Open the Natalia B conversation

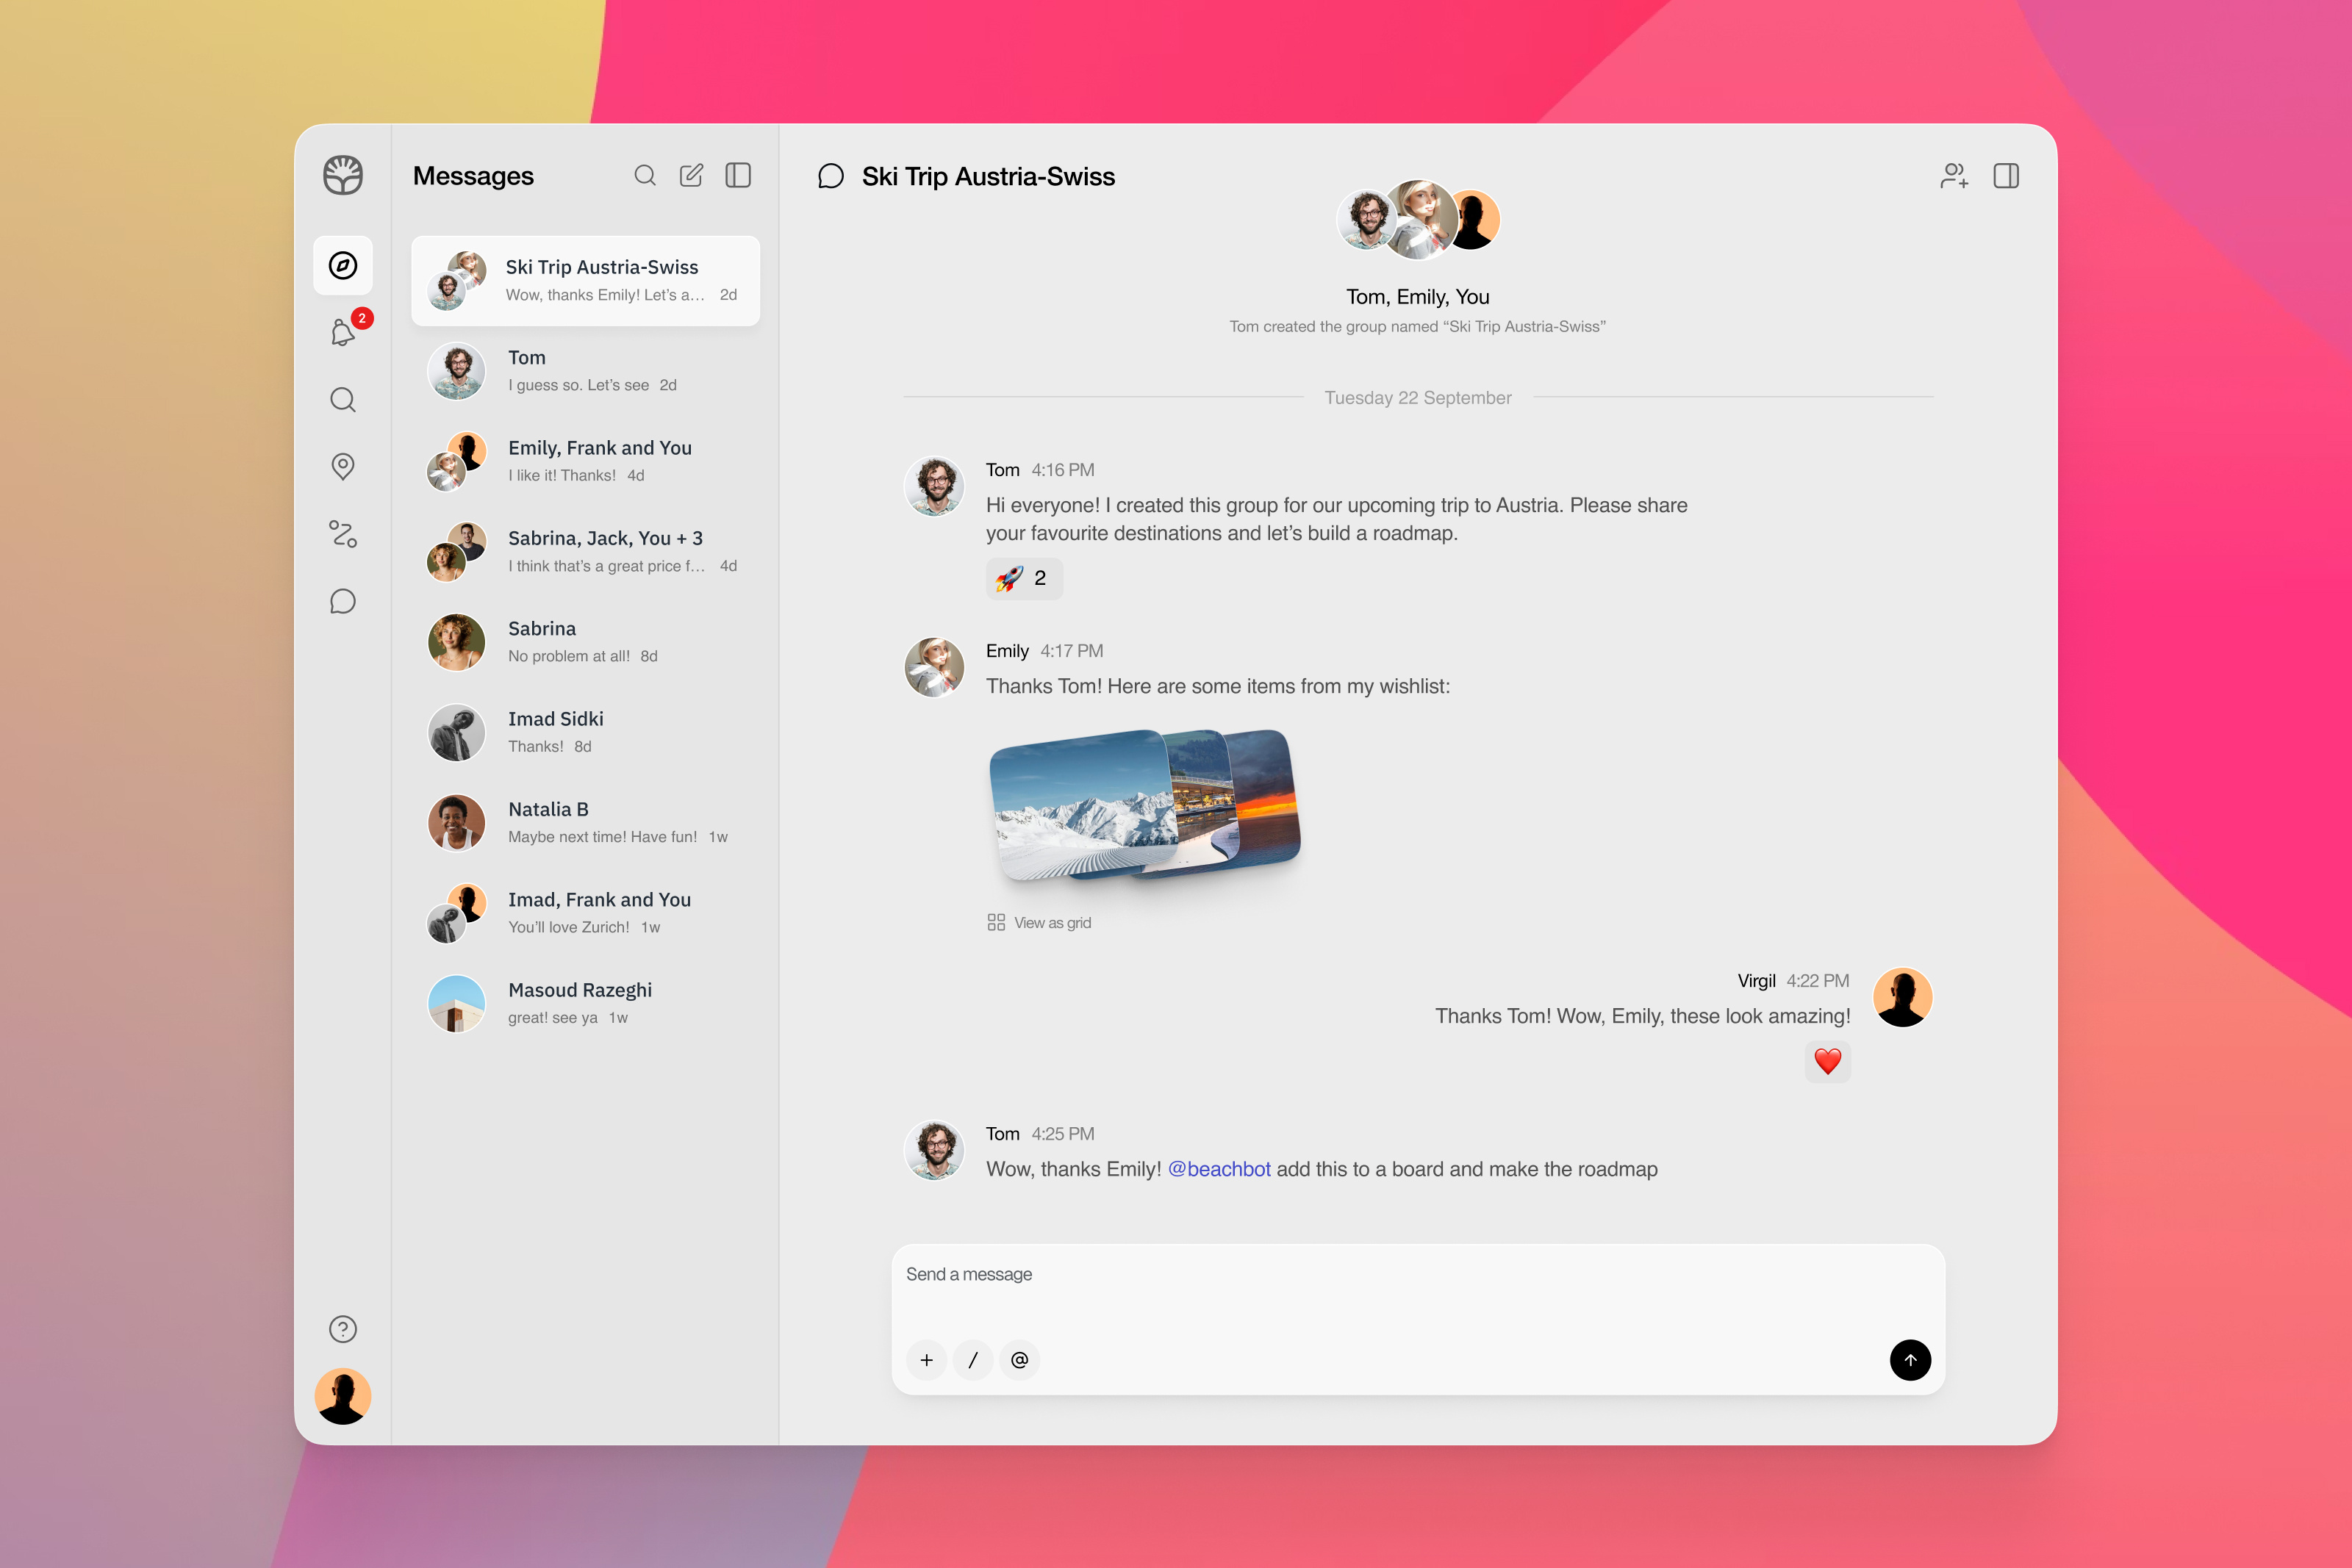point(586,823)
